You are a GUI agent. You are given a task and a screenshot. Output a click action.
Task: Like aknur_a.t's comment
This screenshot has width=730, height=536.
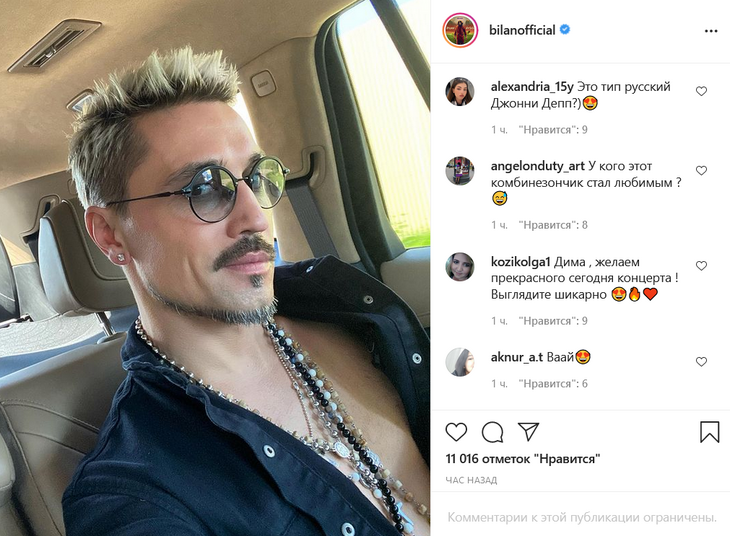point(701,361)
